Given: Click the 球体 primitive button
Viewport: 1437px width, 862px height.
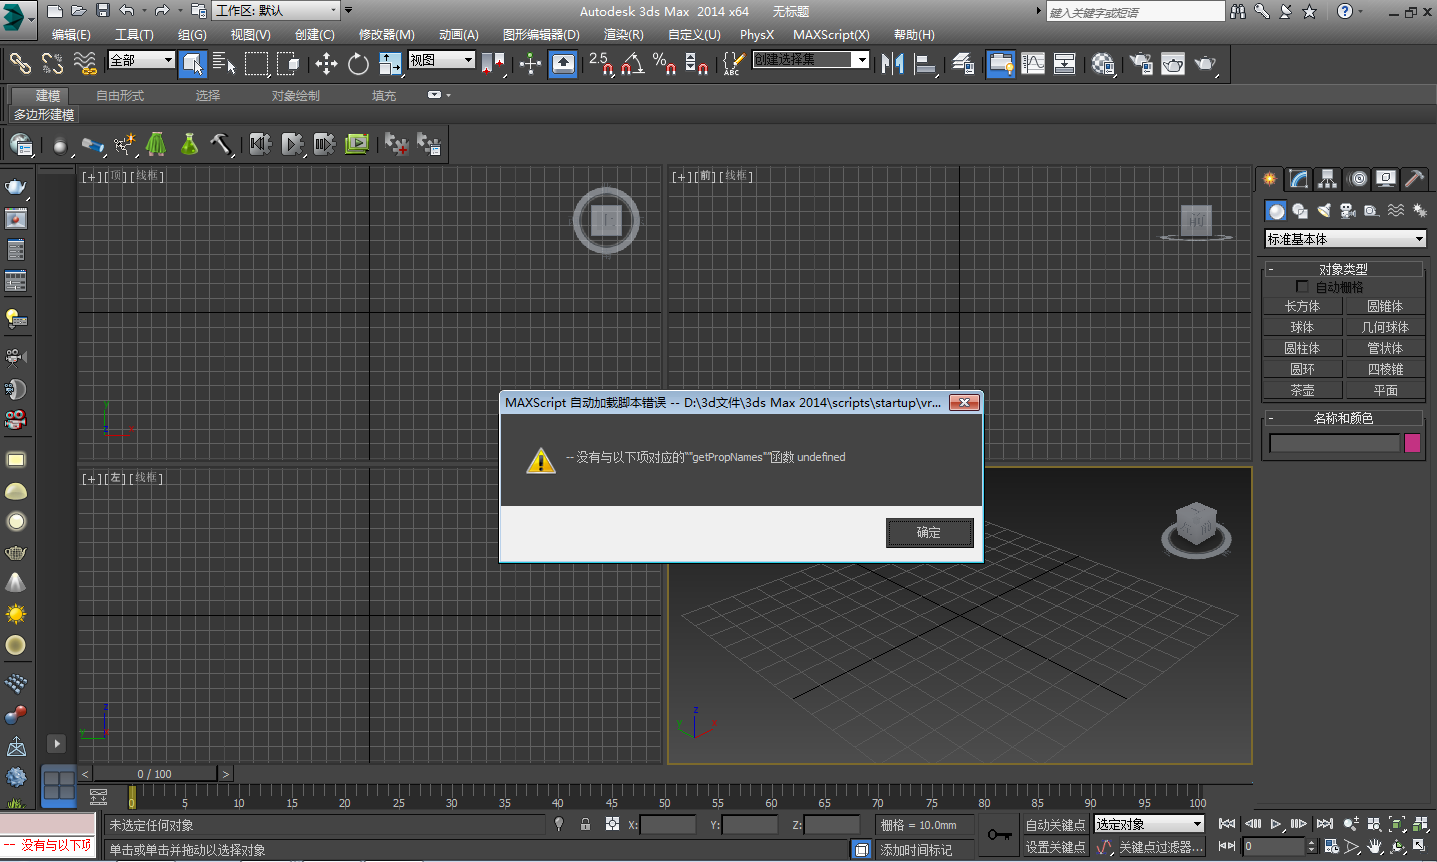Looking at the screenshot, I should 1302,327.
